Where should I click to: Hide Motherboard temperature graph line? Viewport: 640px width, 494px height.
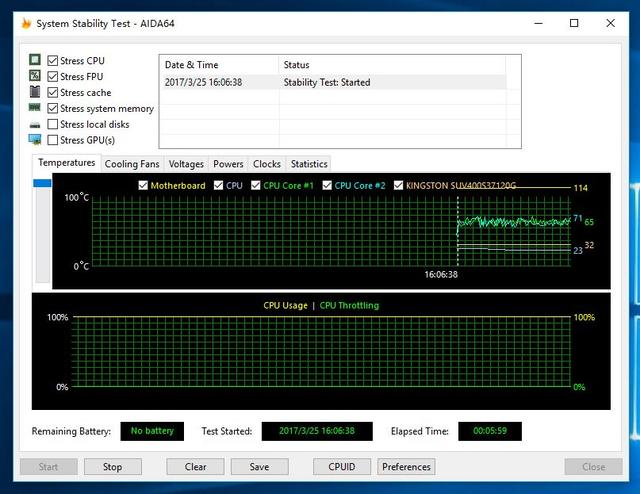143,185
